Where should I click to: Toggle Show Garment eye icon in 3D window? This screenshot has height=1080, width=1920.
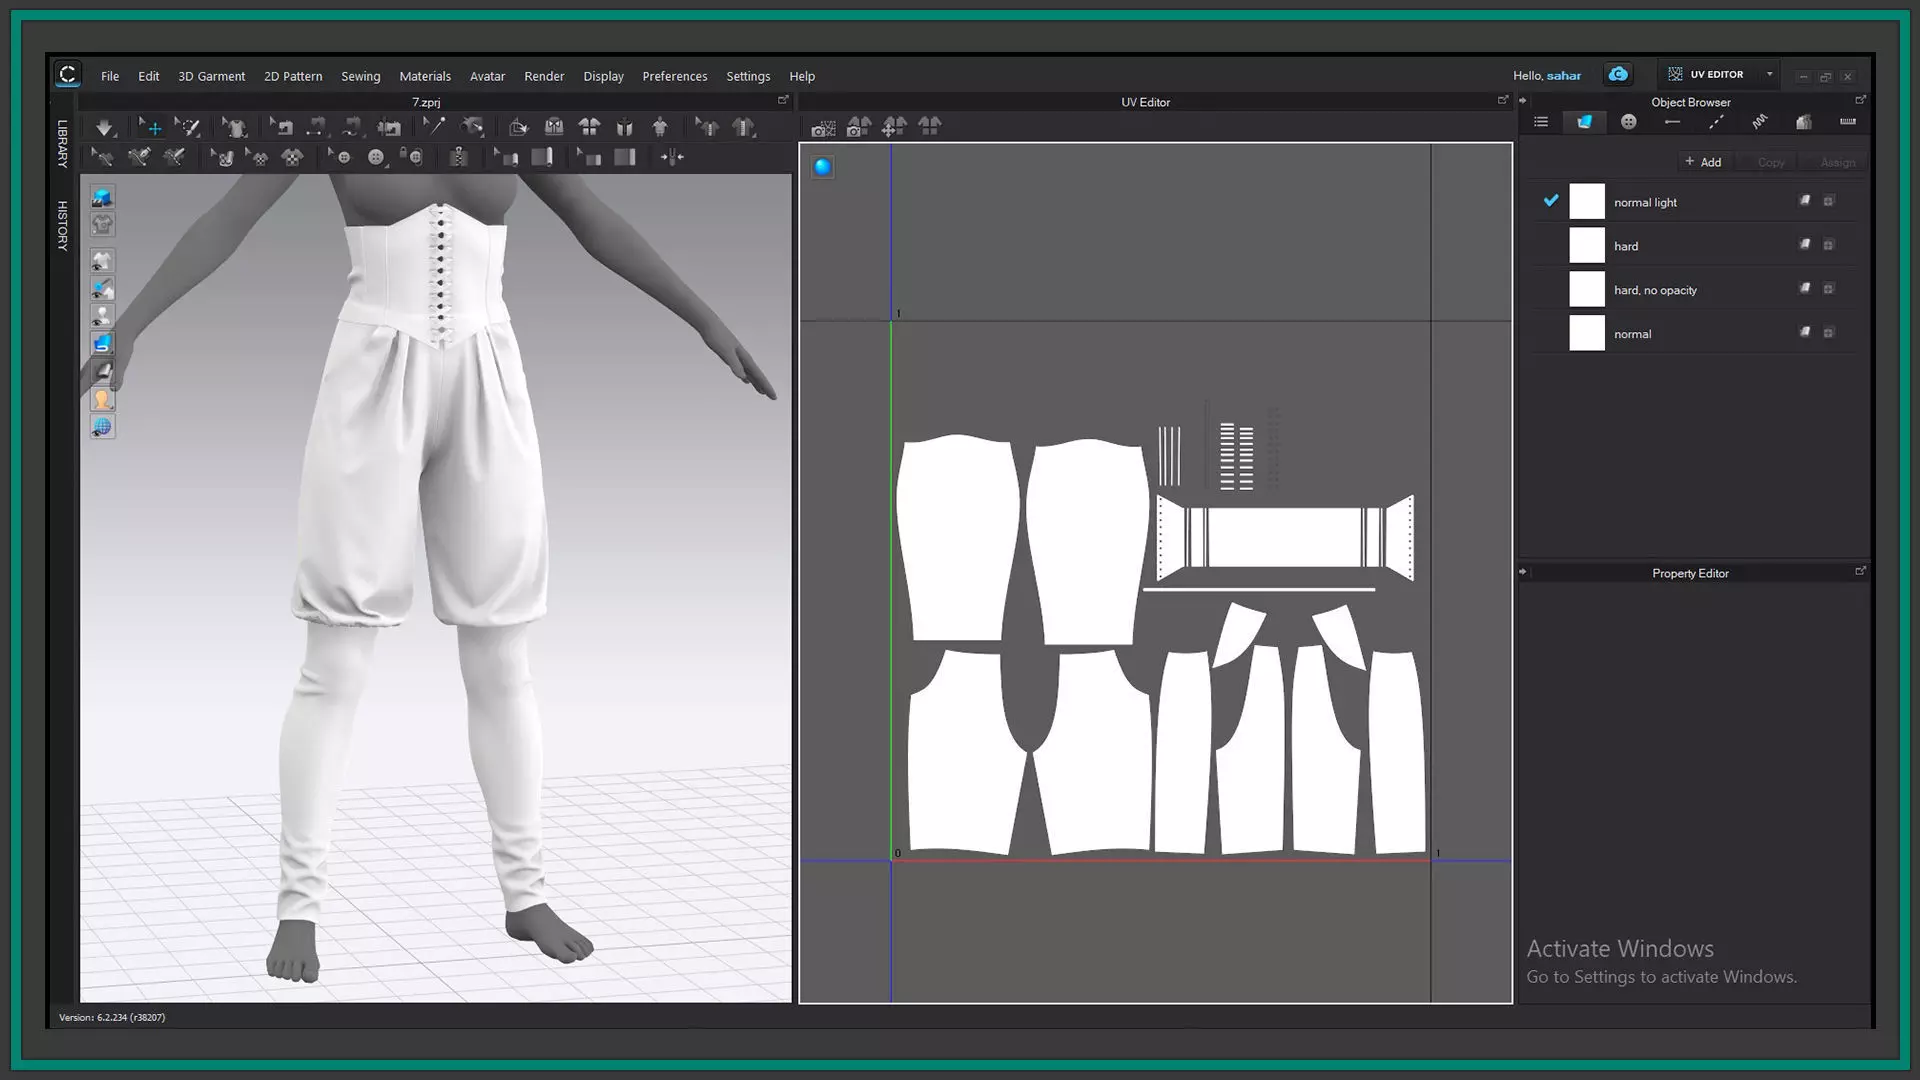coord(102,261)
